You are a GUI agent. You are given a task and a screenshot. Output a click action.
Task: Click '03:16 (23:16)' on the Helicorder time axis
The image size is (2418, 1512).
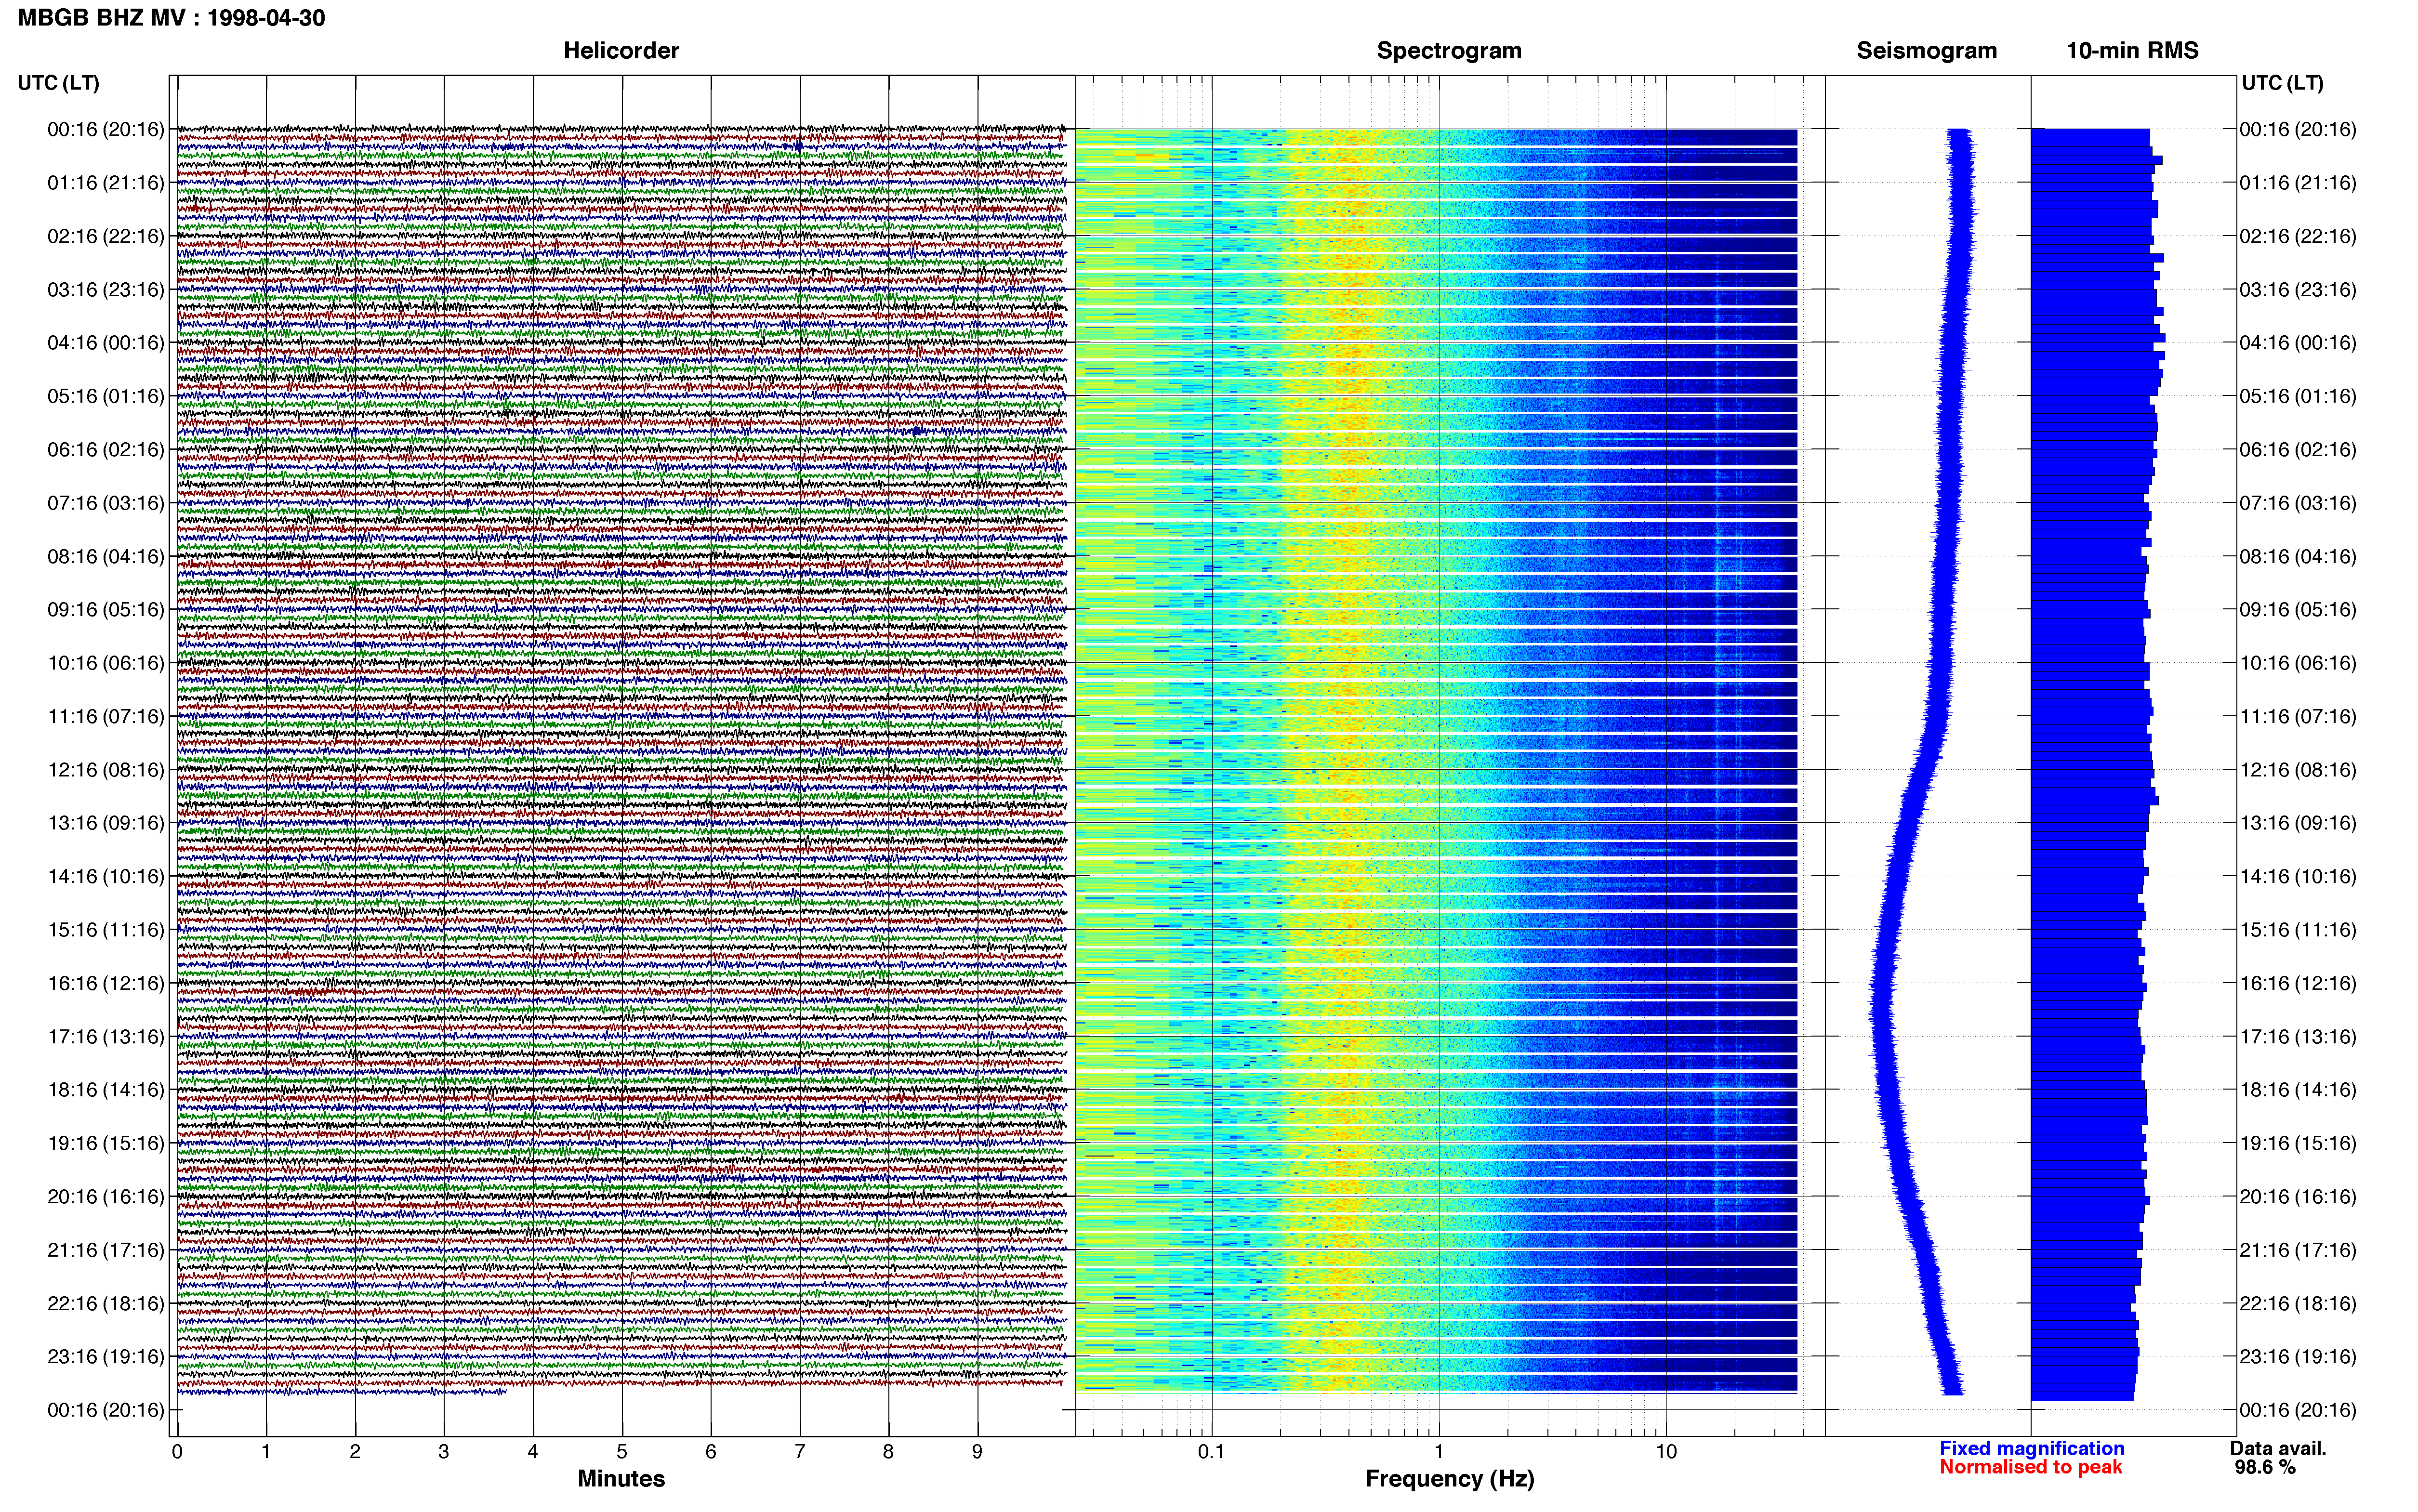click(x=106, y=290)
